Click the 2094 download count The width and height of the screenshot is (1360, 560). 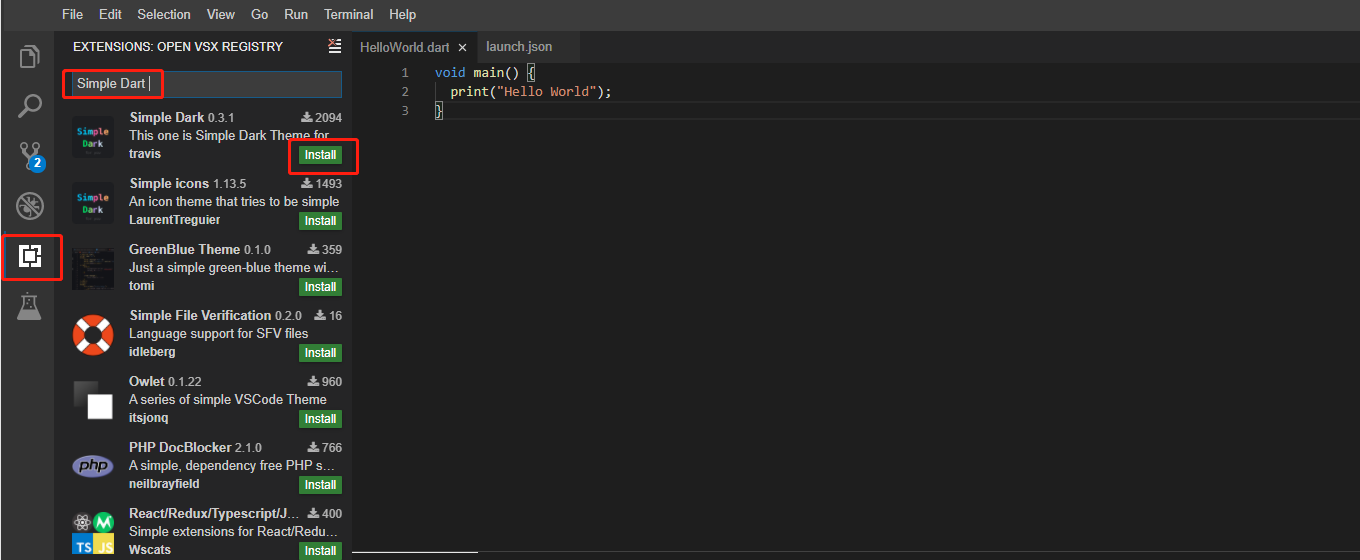(322, 117)
